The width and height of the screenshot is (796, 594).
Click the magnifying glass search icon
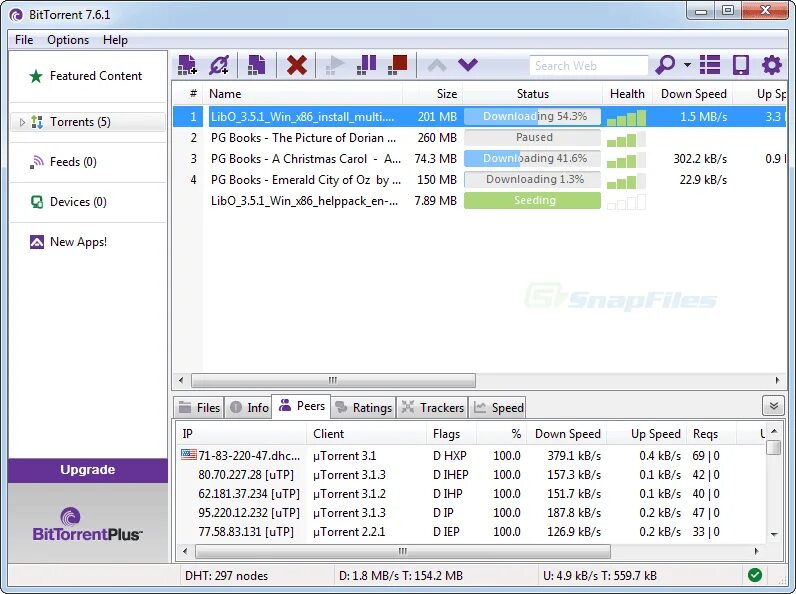click(665, 65)
